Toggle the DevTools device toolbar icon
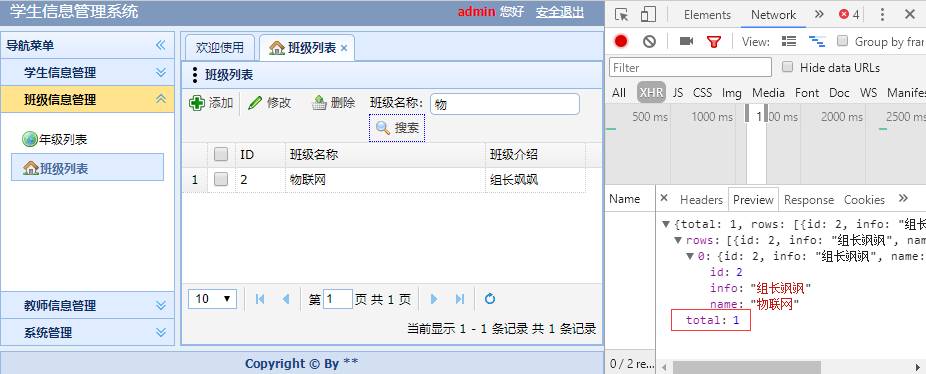Screen dimensions: 926x374 (648, 15)
